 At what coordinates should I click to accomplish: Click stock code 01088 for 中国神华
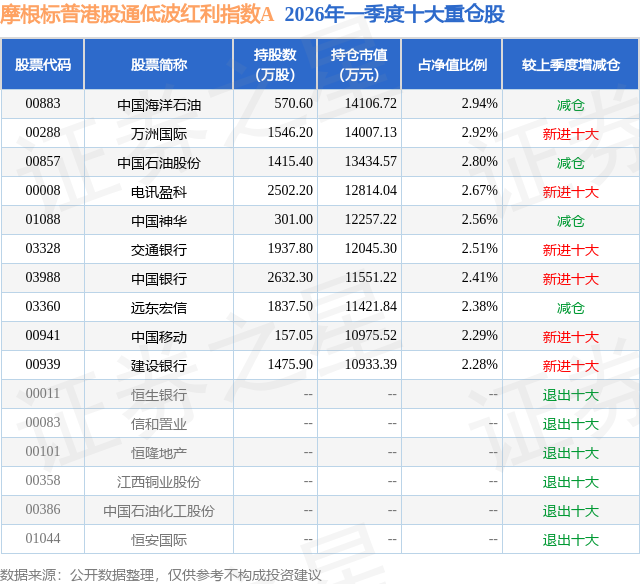pyautogui.click(x=43, y=220)
